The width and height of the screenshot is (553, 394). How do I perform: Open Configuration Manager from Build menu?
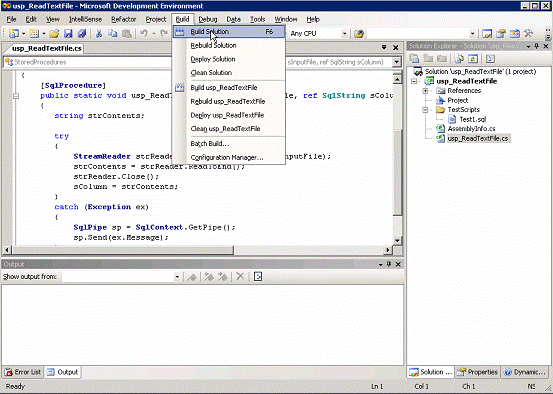(x=229, y=158)
